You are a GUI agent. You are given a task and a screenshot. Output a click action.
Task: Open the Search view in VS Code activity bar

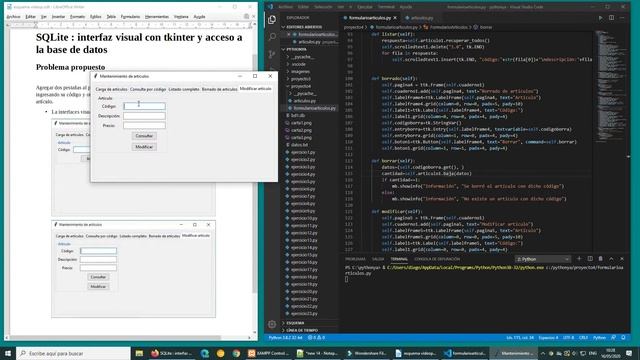click(x=272, y=37)
